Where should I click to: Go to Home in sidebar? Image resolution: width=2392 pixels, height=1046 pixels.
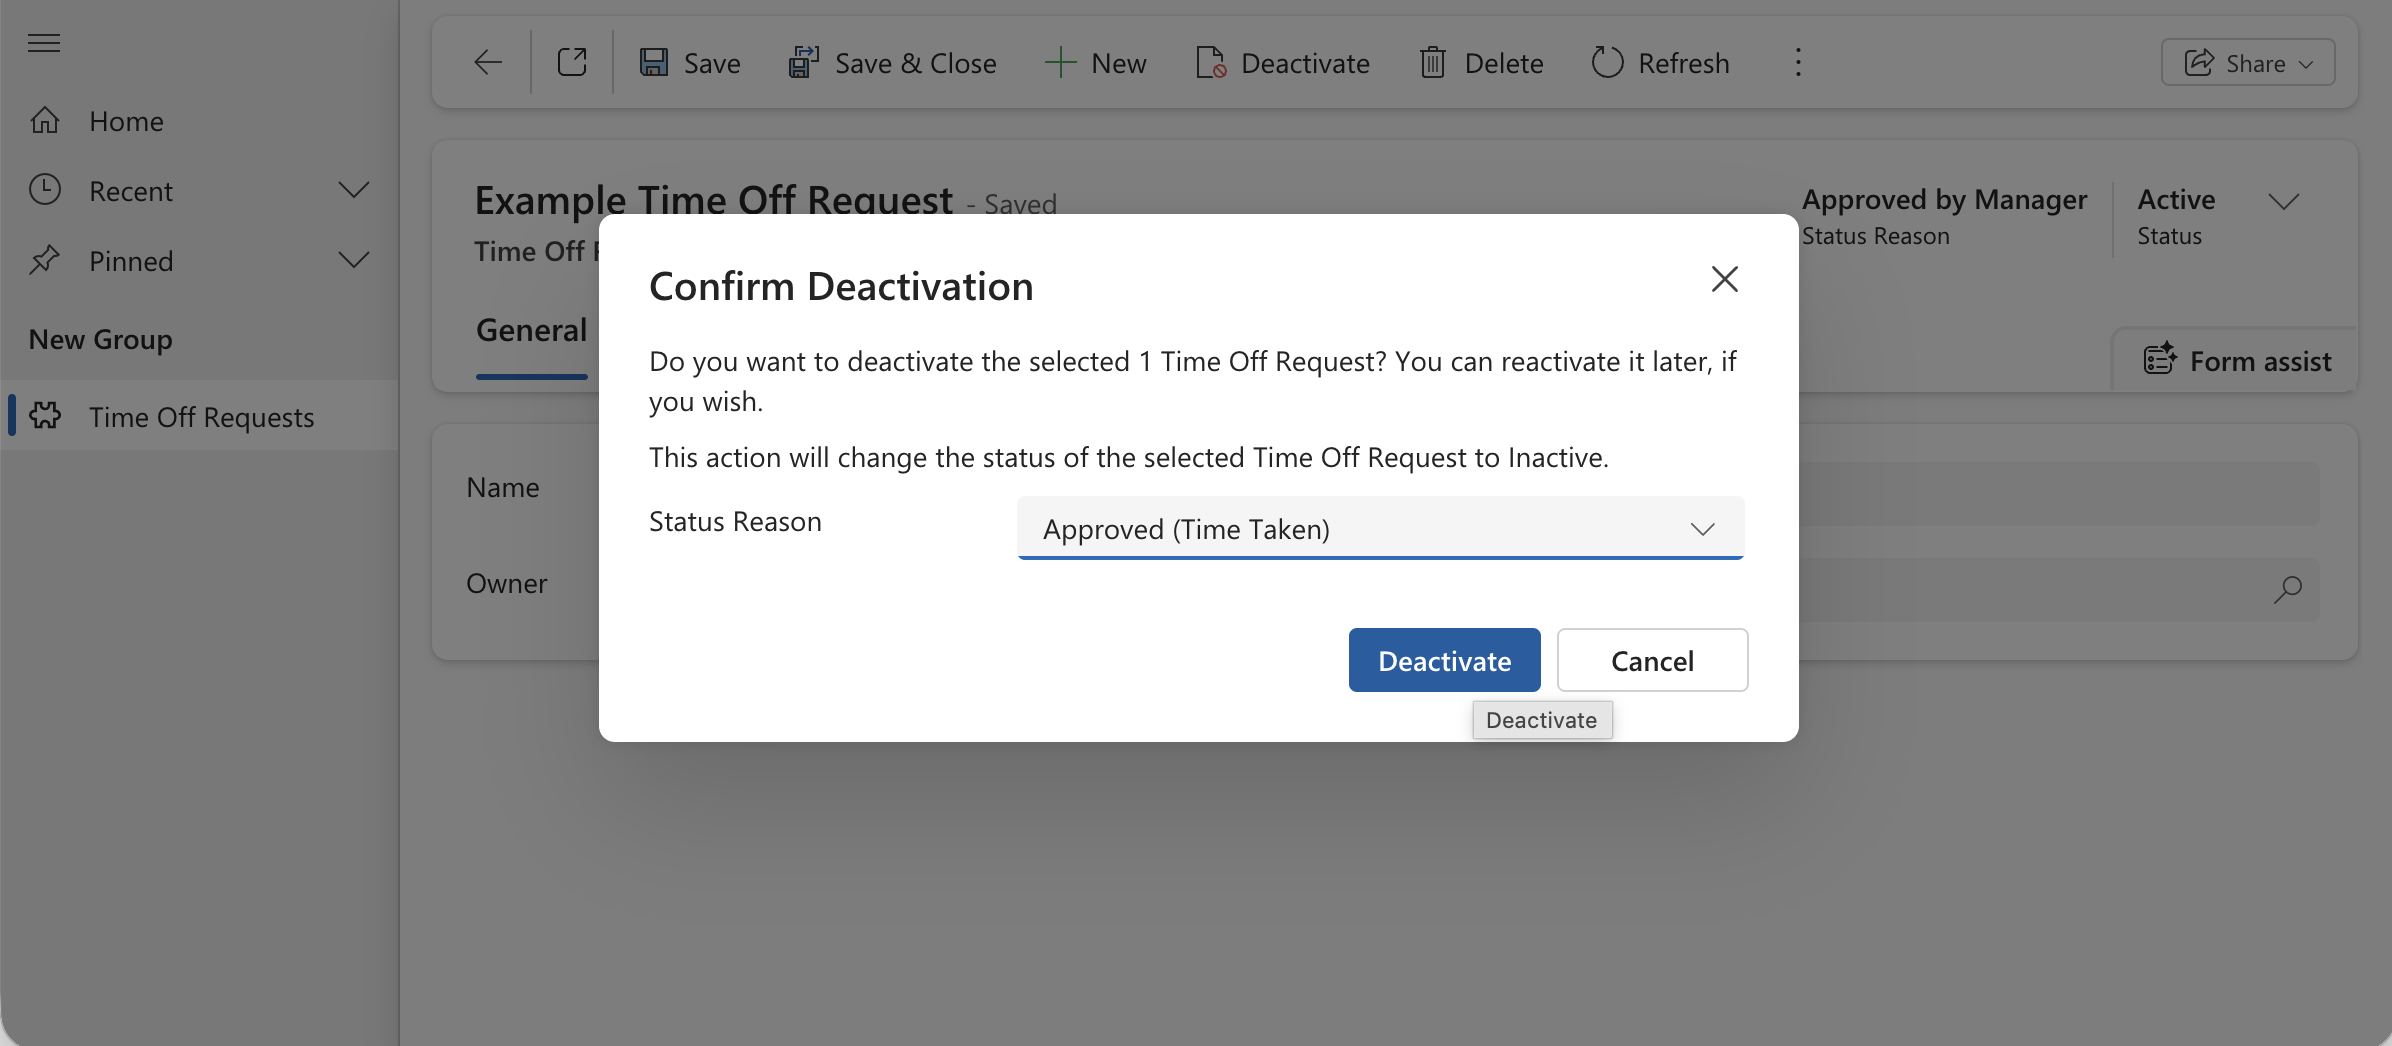(x=200, y=121)
